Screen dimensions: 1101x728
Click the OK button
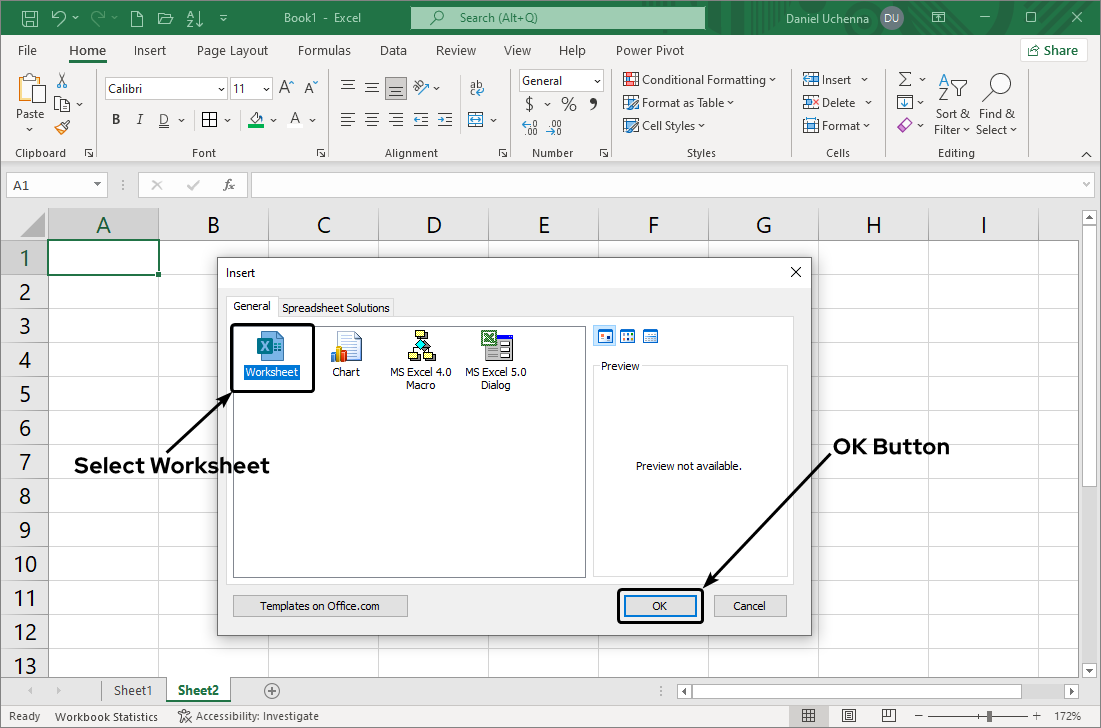pos(659,605)
